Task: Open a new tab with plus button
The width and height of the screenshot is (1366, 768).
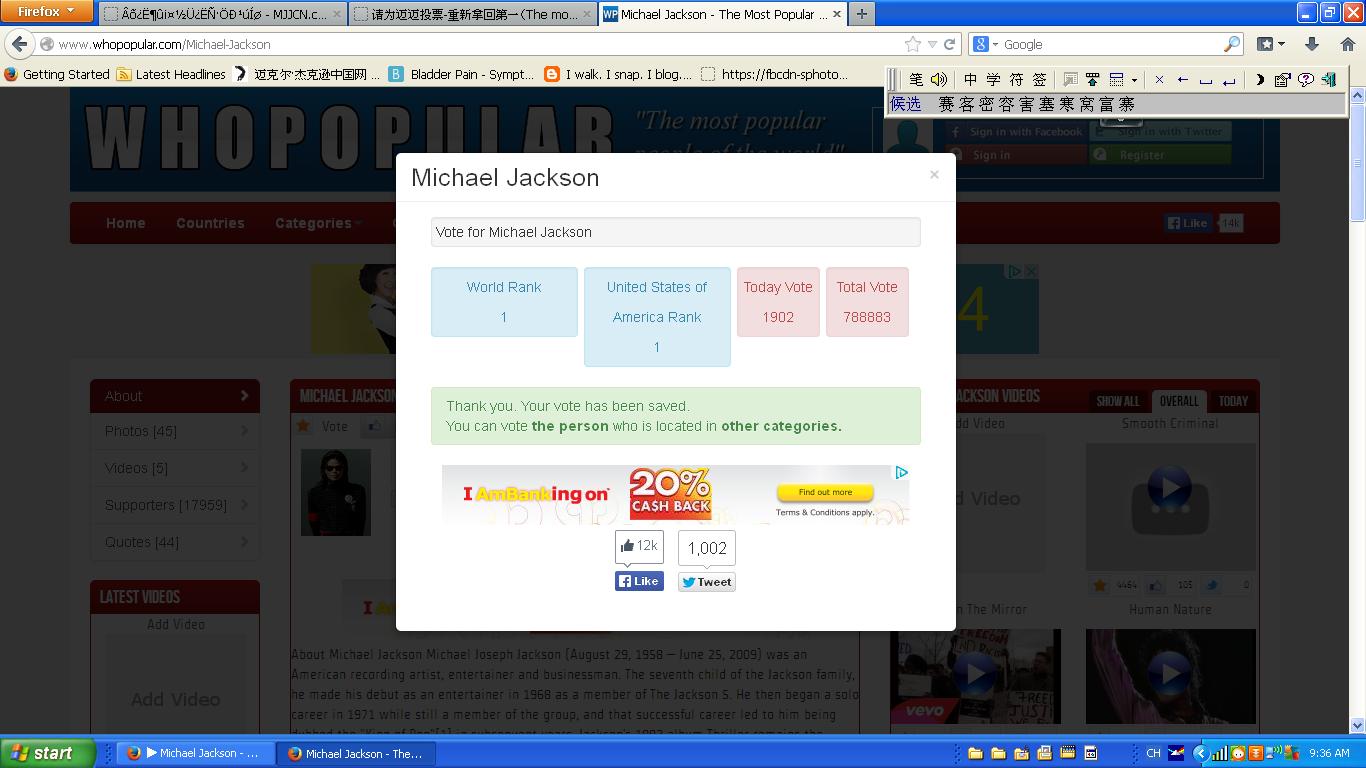Action: click(x=861, y=14)
